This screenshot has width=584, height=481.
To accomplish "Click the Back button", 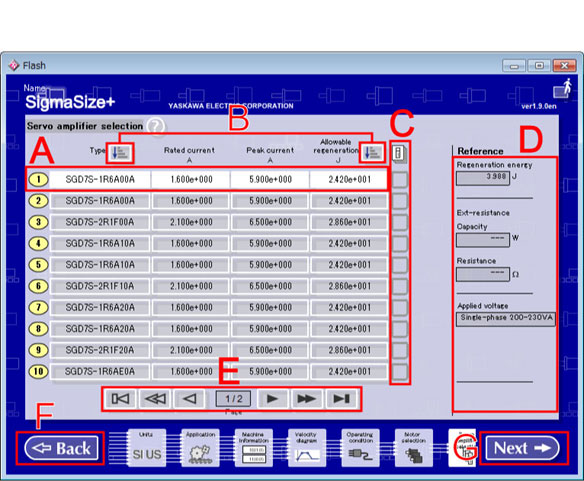I will [61, 448].
